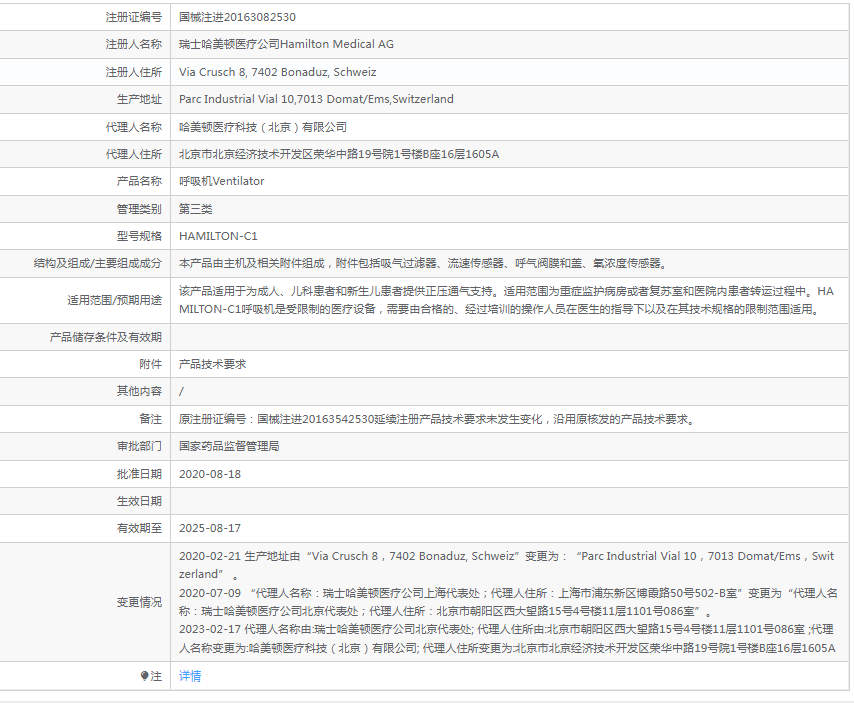Select change record dated 2020-02-21
Screen dimensions: 854x703
pos(507,565)
